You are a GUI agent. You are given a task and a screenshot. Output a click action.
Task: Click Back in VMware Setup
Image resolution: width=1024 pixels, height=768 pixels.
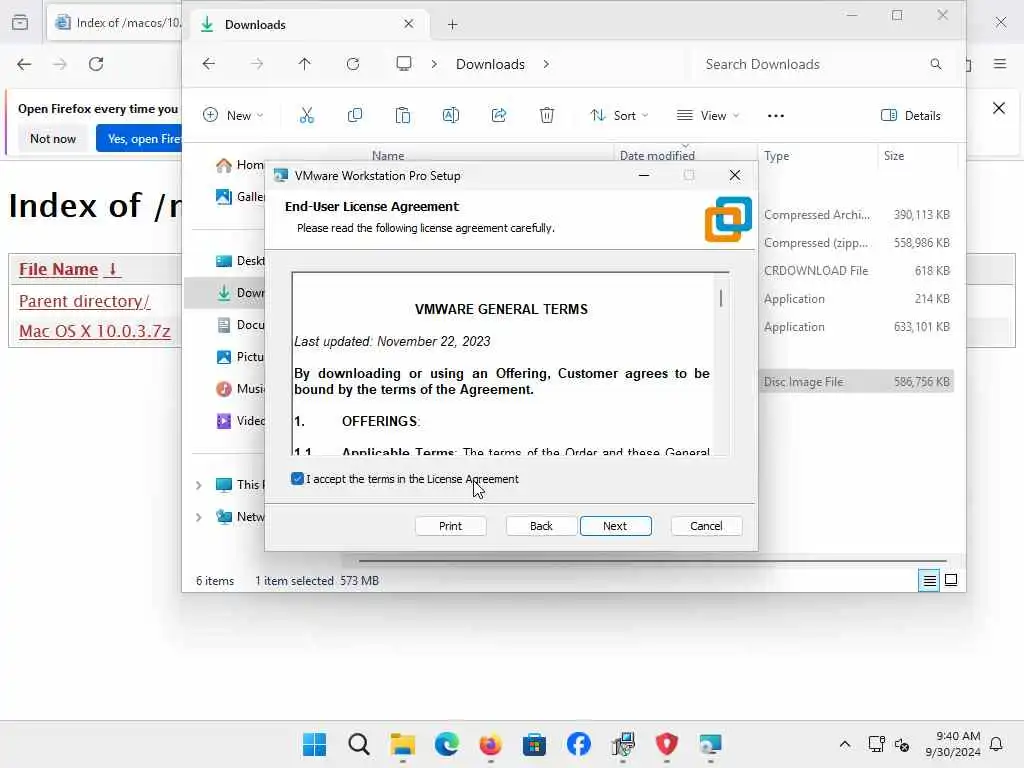(x=541, y=526)
